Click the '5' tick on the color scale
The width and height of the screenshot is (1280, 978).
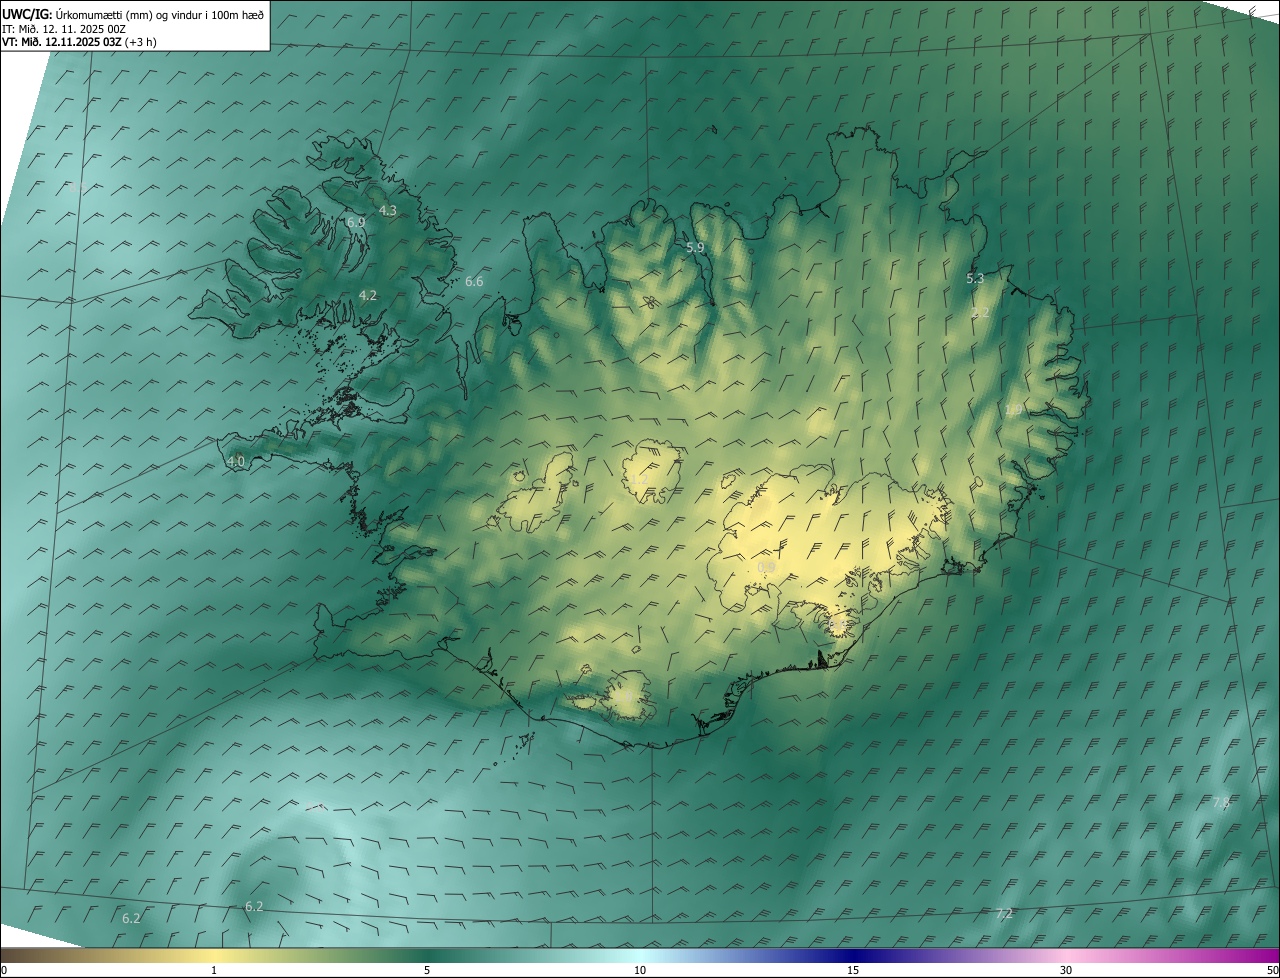(x=427, y=970)
